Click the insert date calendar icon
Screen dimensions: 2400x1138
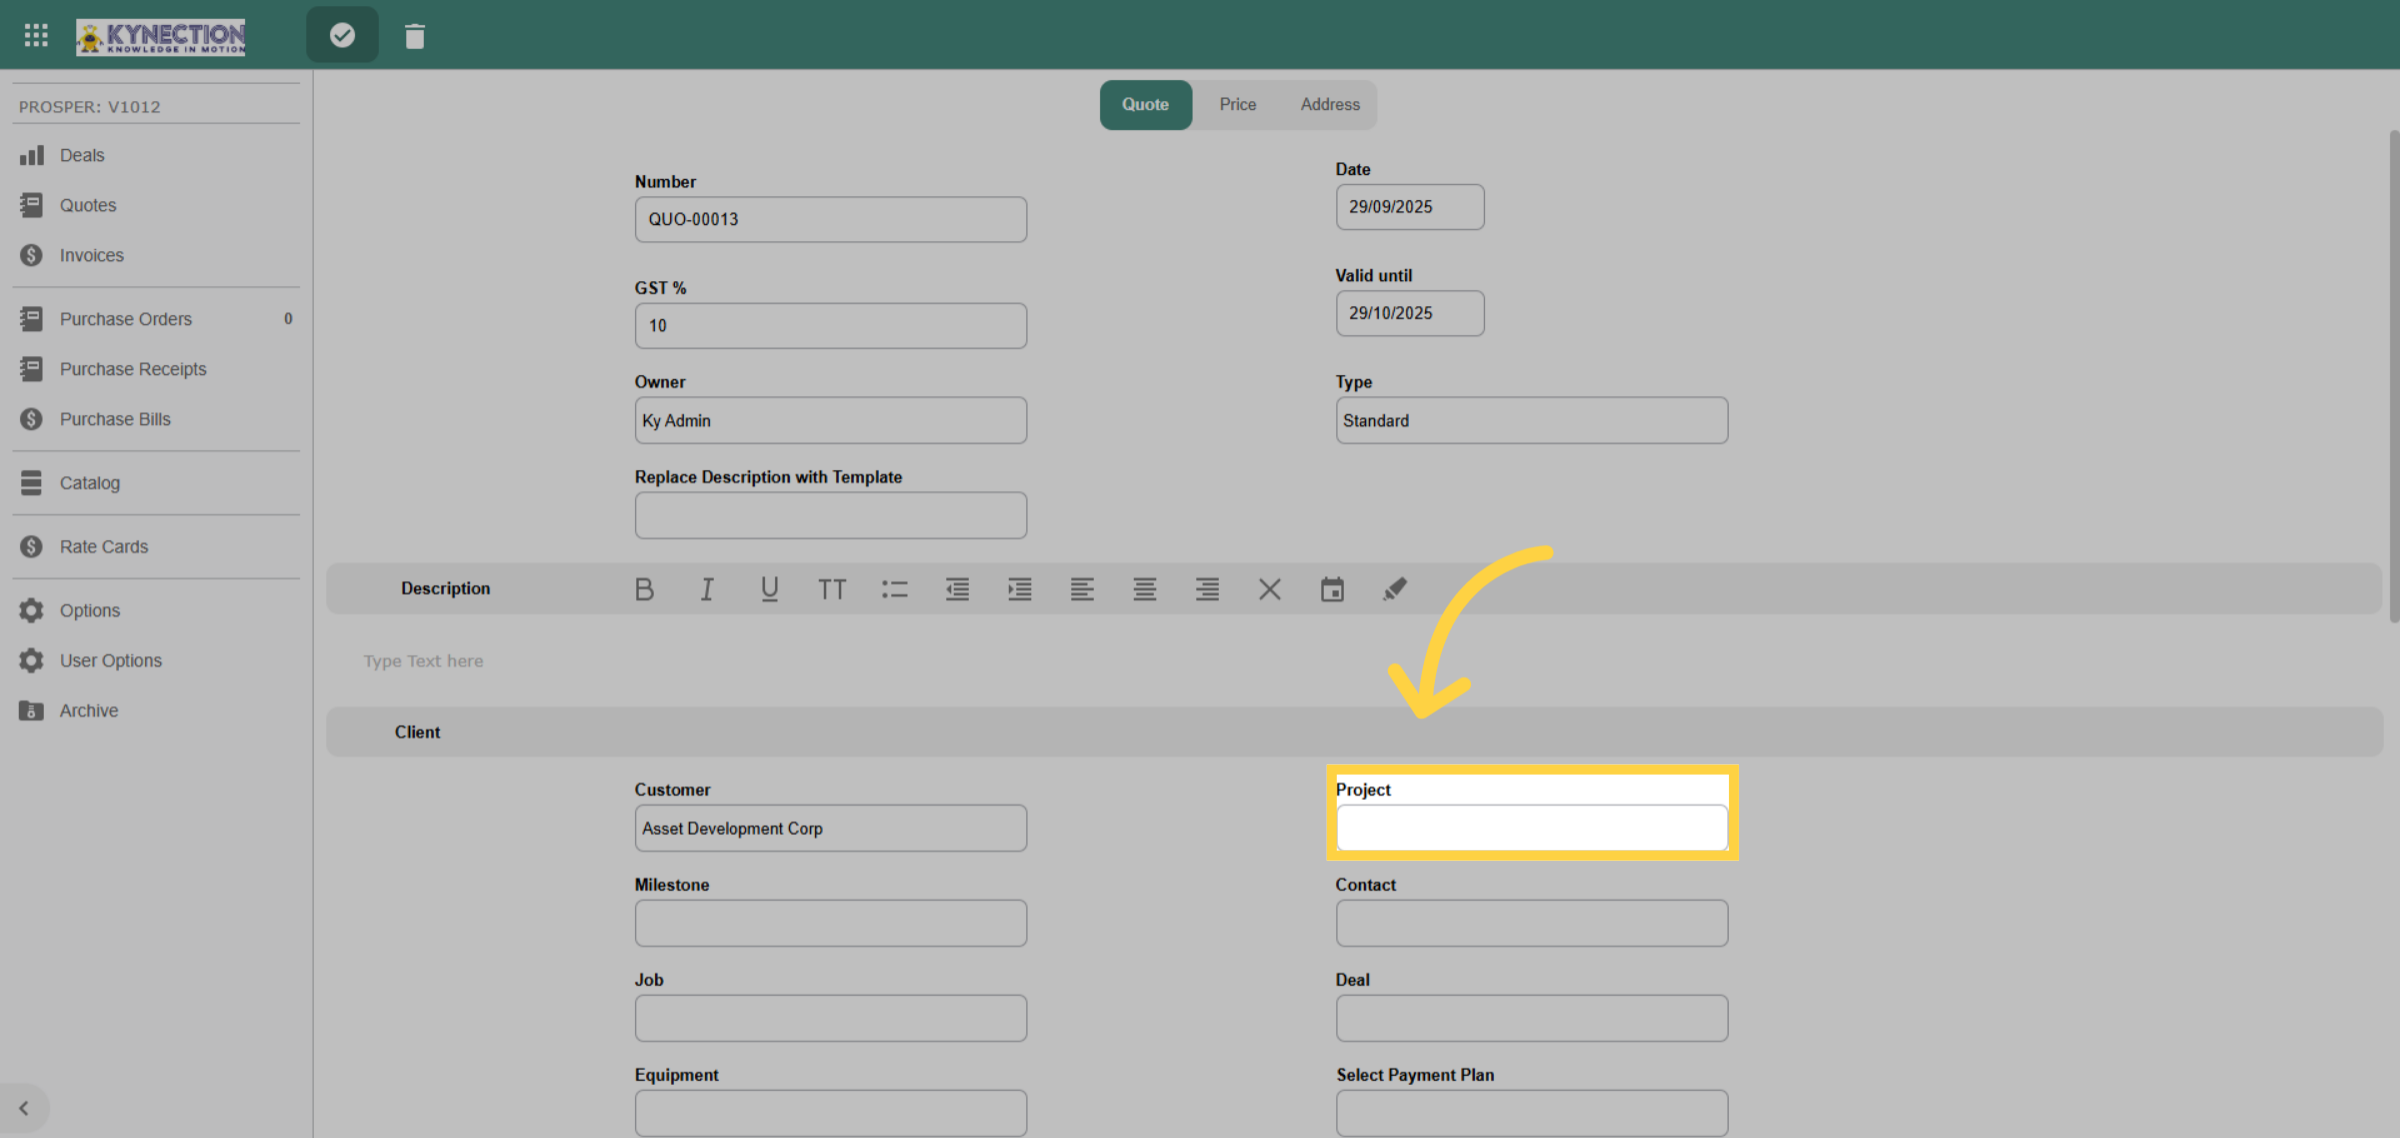pyautogui.click(x=1332, y=589)
